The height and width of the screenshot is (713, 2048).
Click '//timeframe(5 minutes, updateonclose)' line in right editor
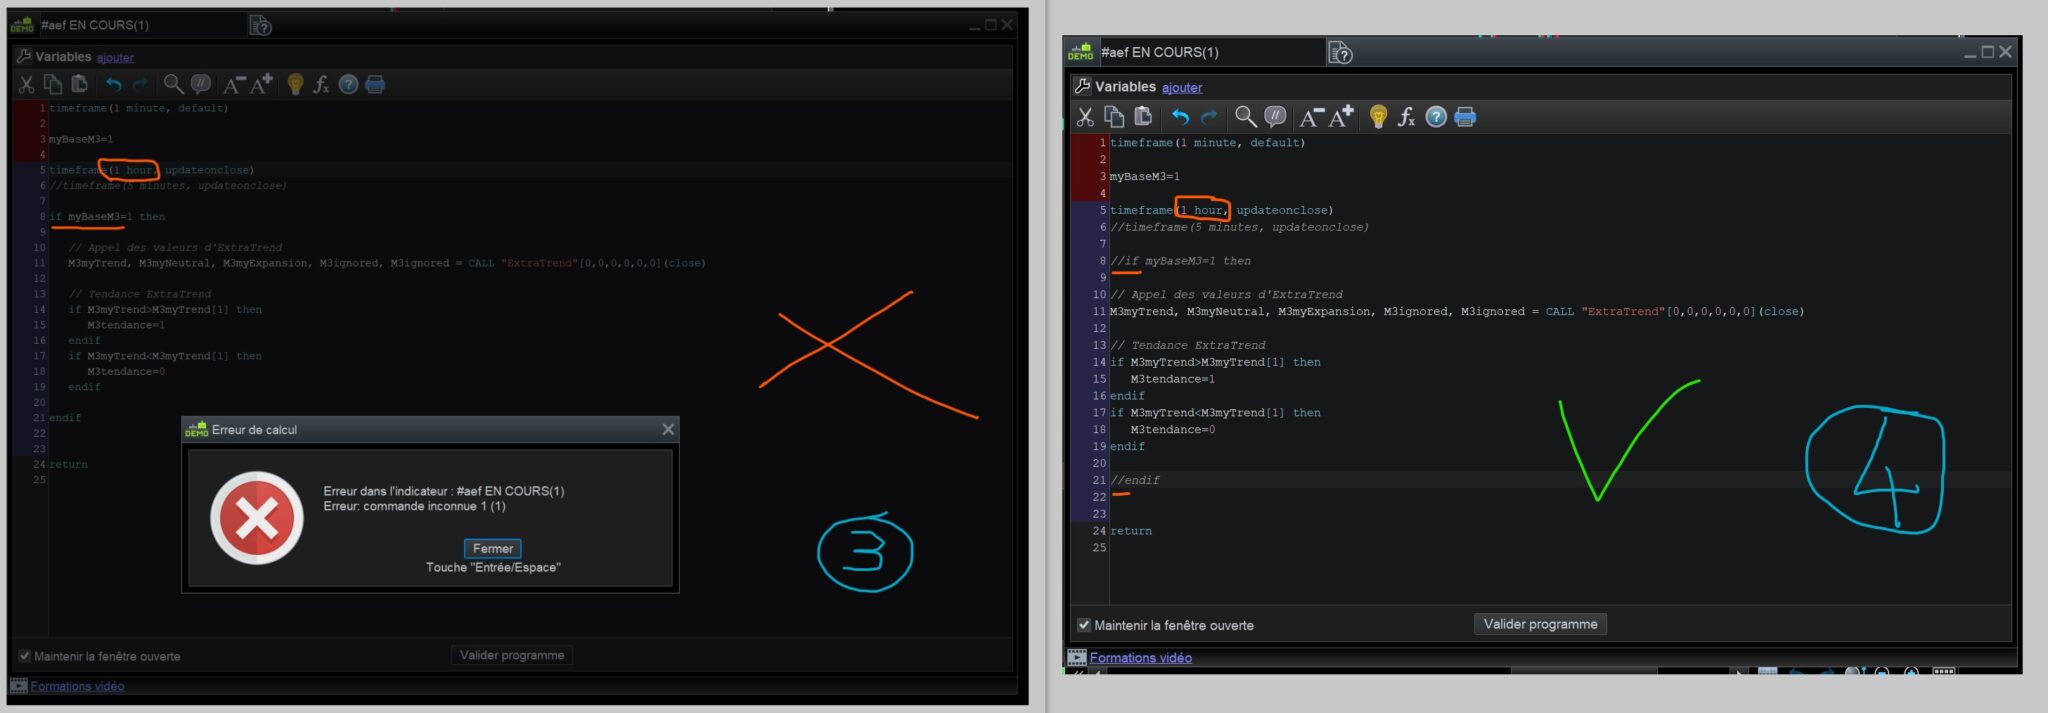pos(1239,227)
